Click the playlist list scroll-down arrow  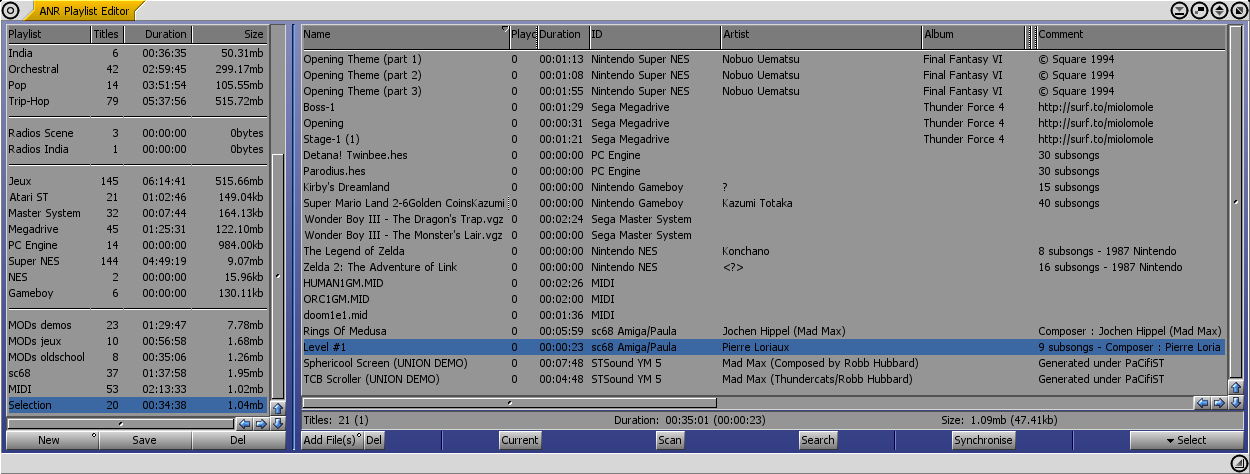pyautogui.click(x=278, y=424)
